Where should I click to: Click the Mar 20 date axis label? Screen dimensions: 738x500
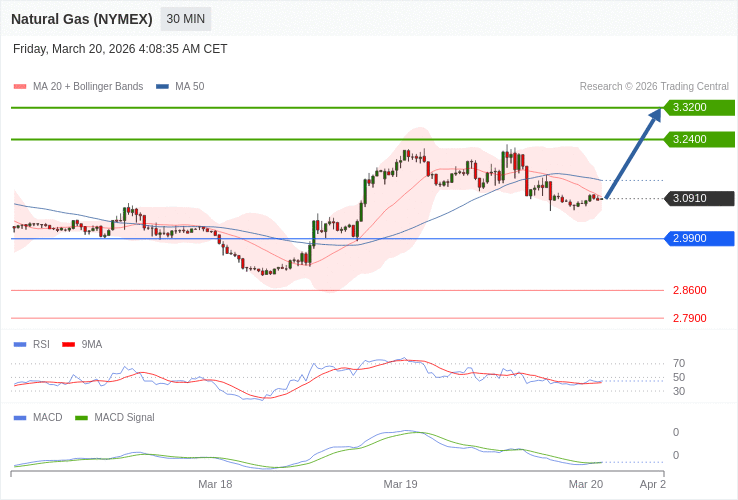coord(586,484)
